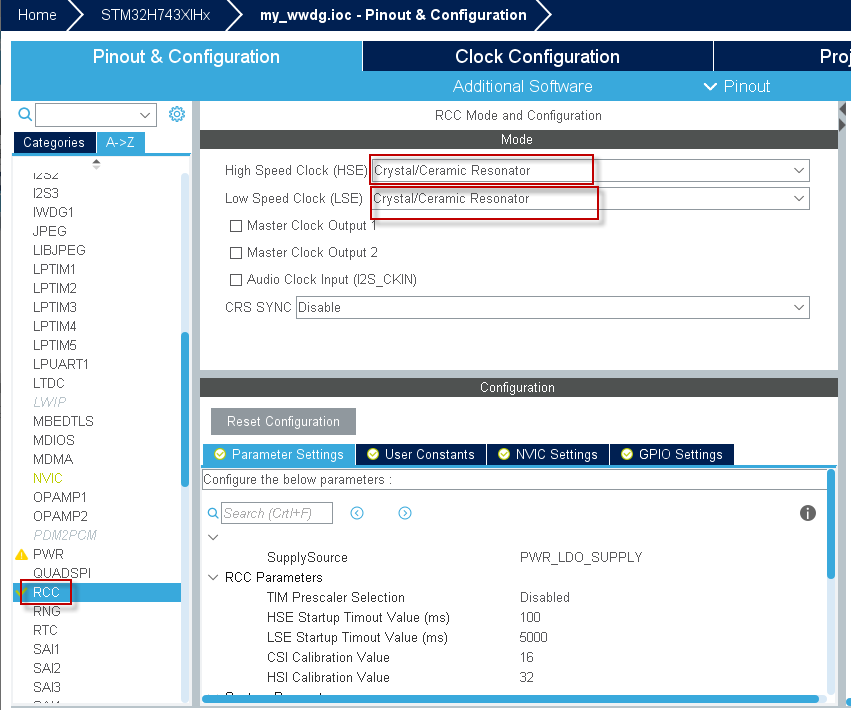The width and height of the screenshot is (851, 710).
Task: Click the peripheral list vertical scrollbar
Action: 185,410
